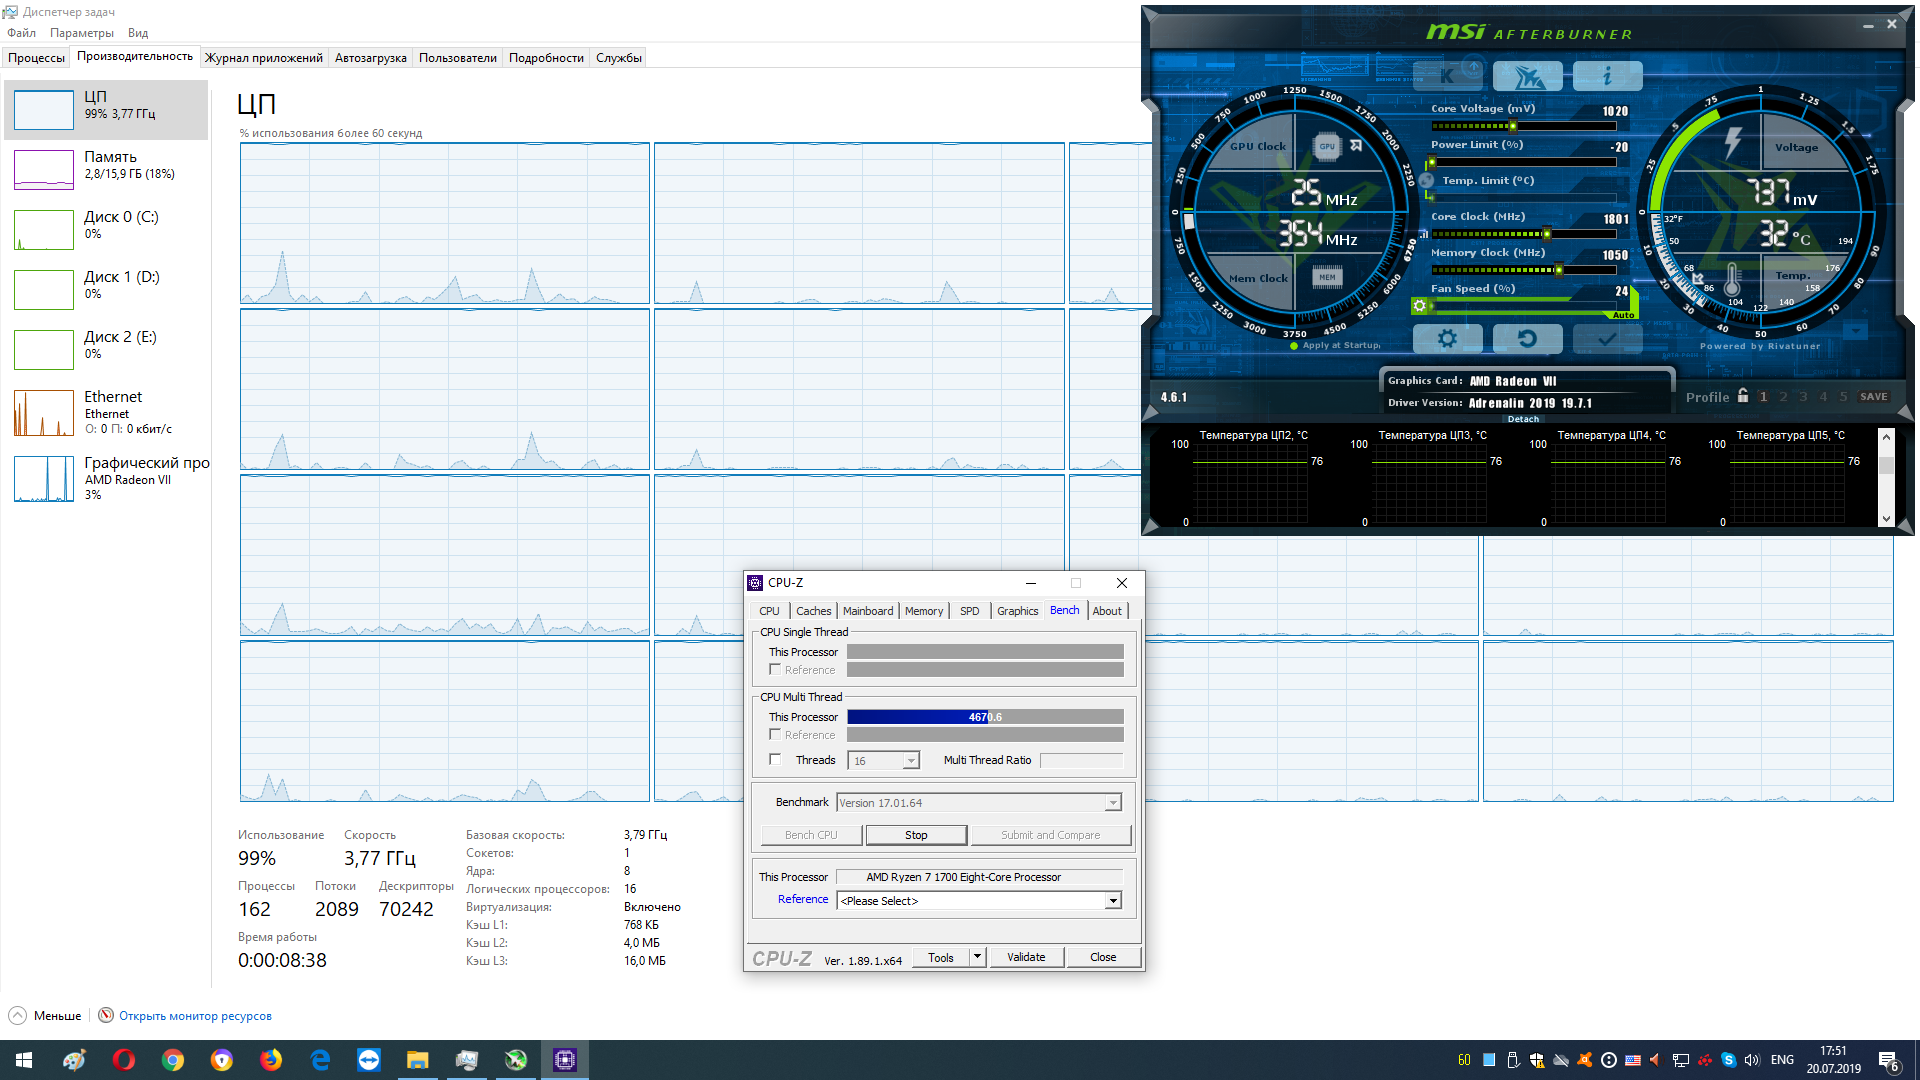Click the profile lock icon

pyautogui.click(x=1743, y=396)
